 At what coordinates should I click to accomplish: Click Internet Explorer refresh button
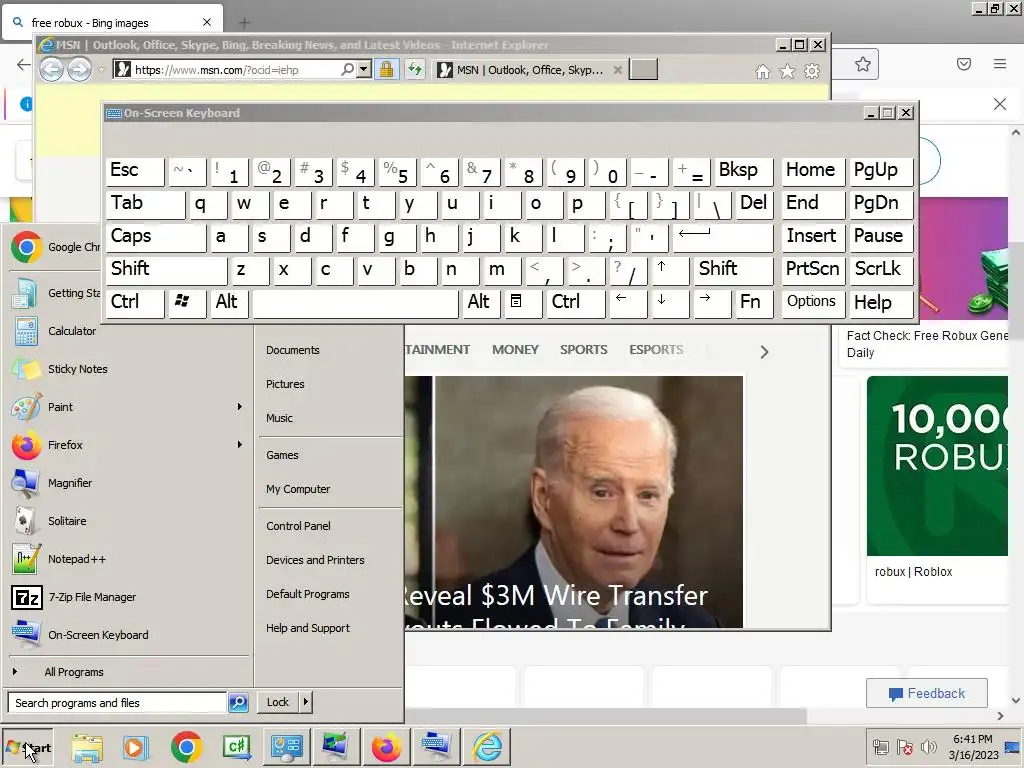pyautogui.click(x=415, y=69)
